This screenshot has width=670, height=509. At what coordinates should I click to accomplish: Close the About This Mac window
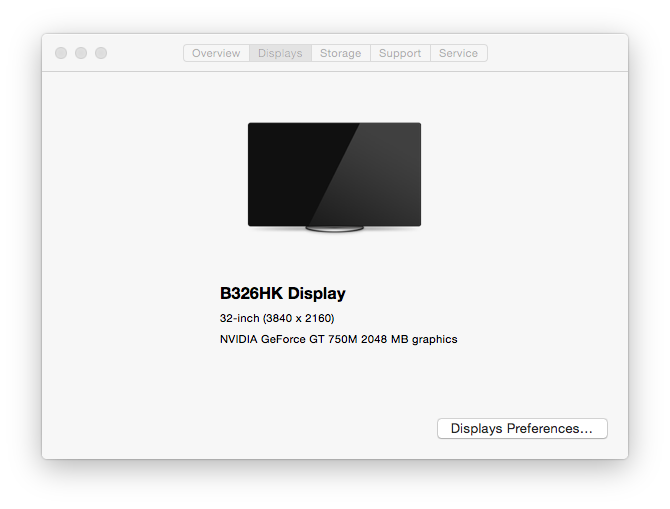(x=61, y=53)
